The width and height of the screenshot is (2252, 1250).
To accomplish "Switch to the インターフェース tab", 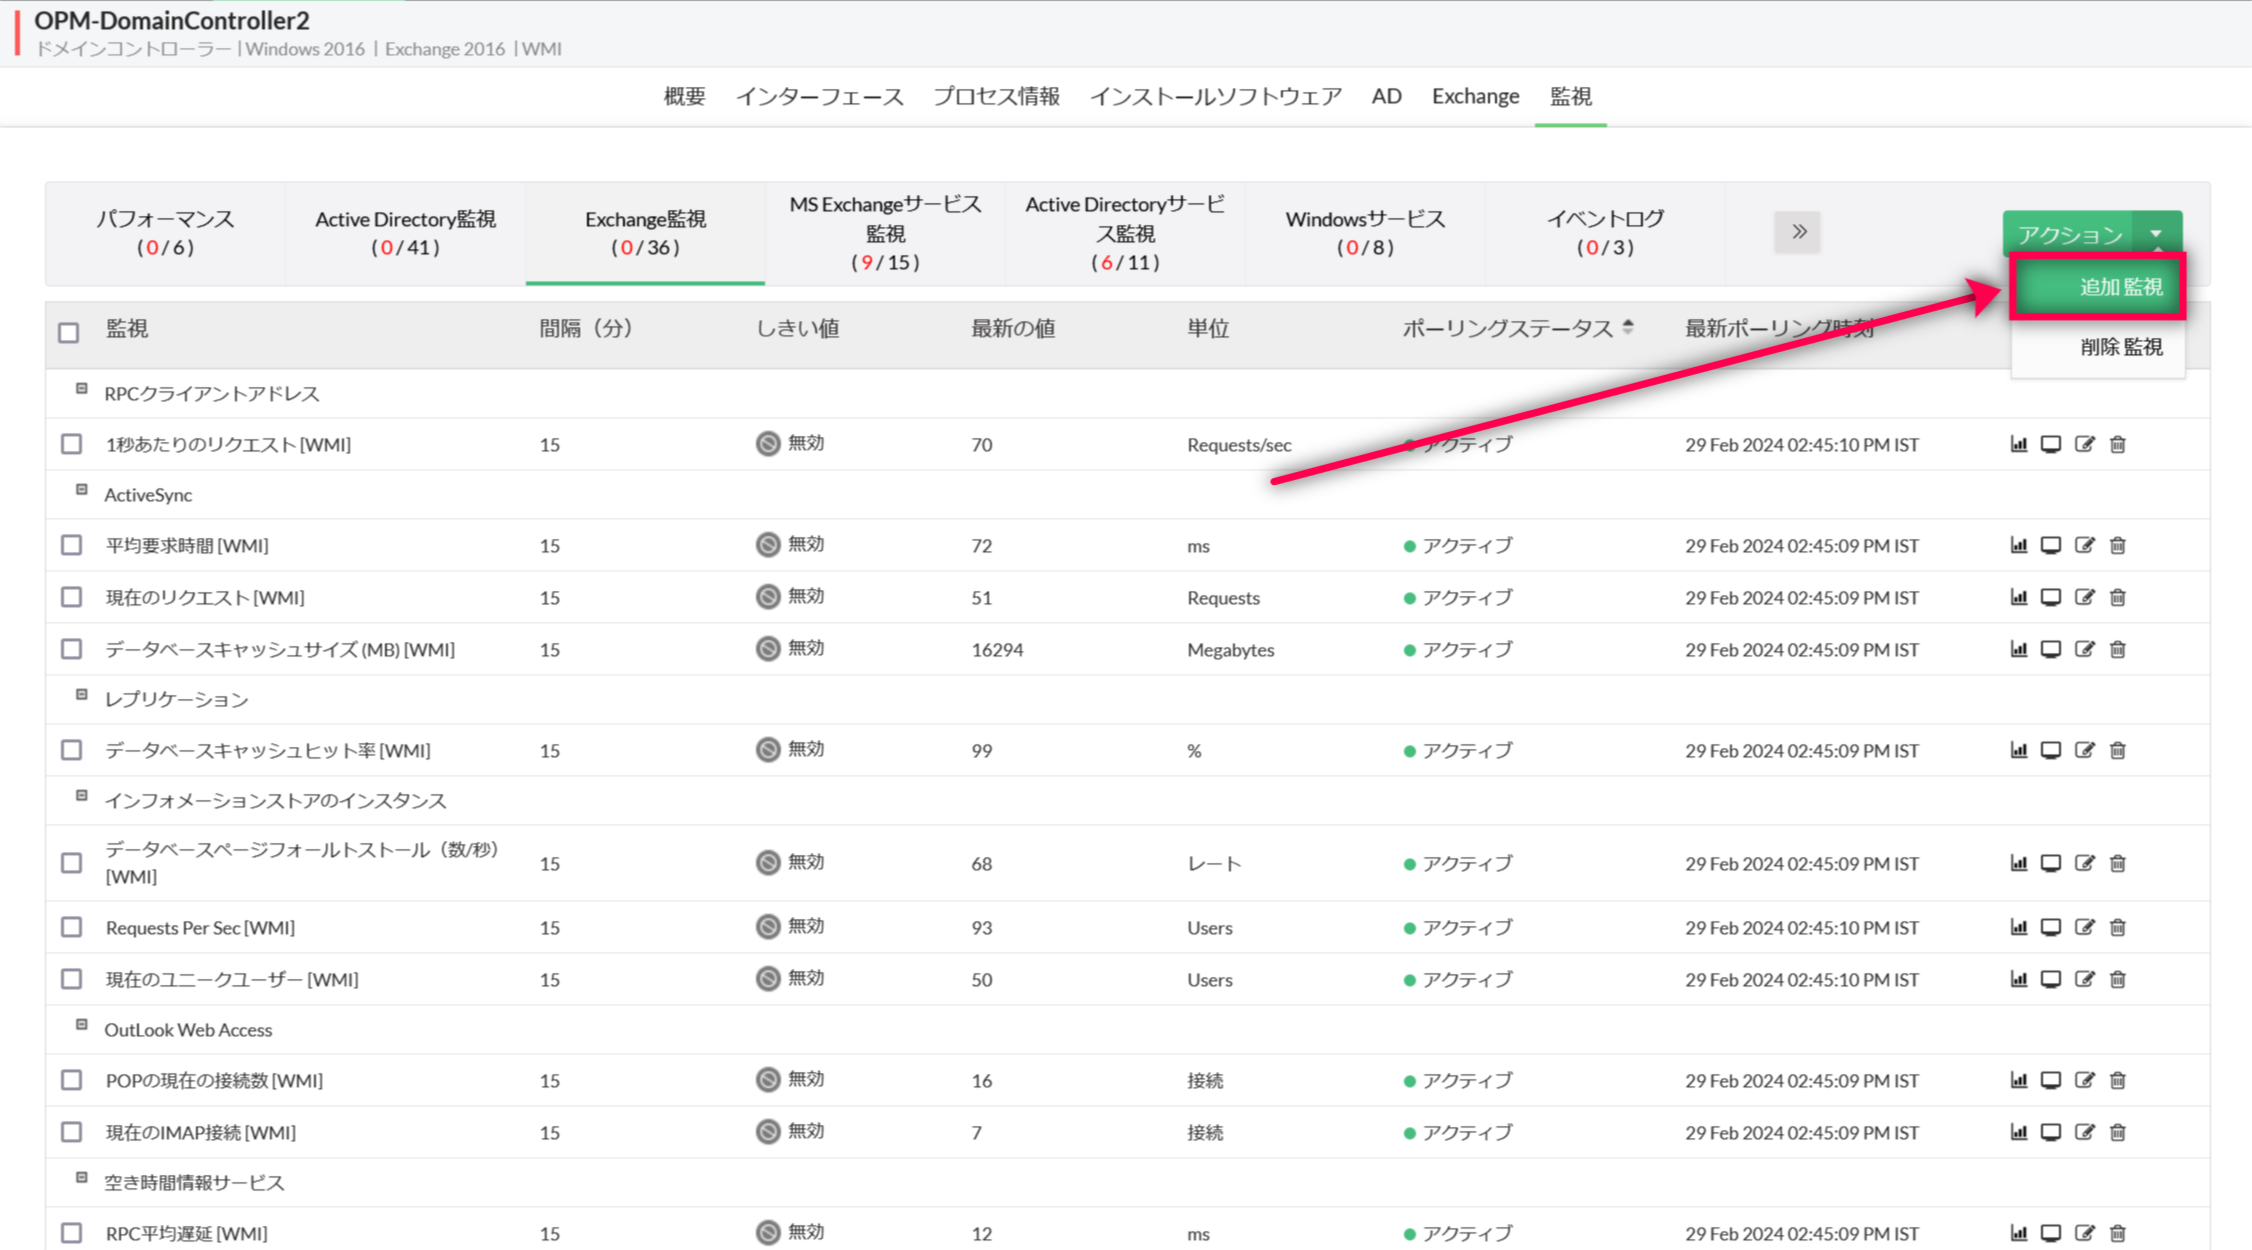I will [x=819, y=96].
